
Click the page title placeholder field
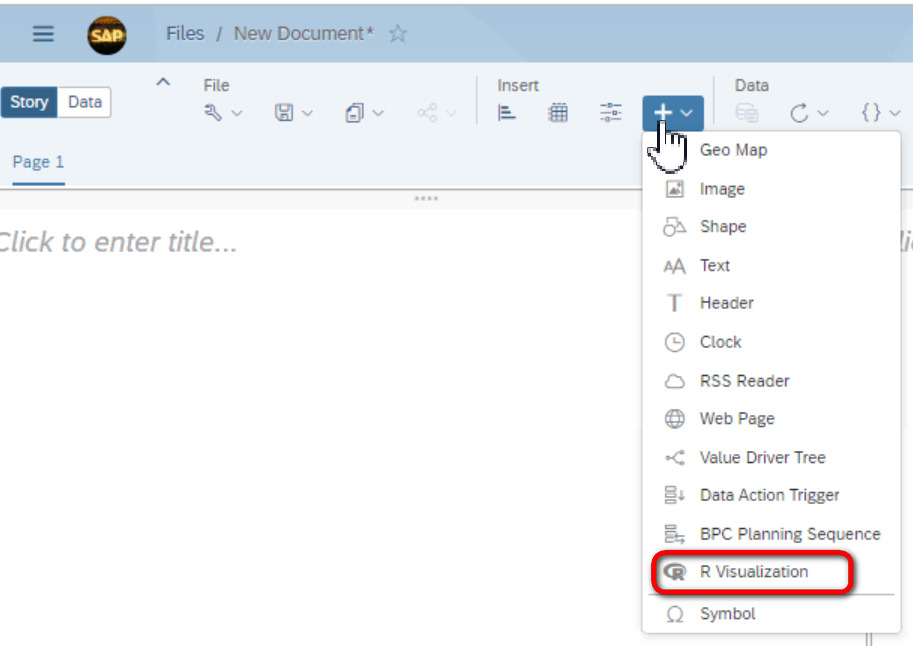(x=118, y=242)
